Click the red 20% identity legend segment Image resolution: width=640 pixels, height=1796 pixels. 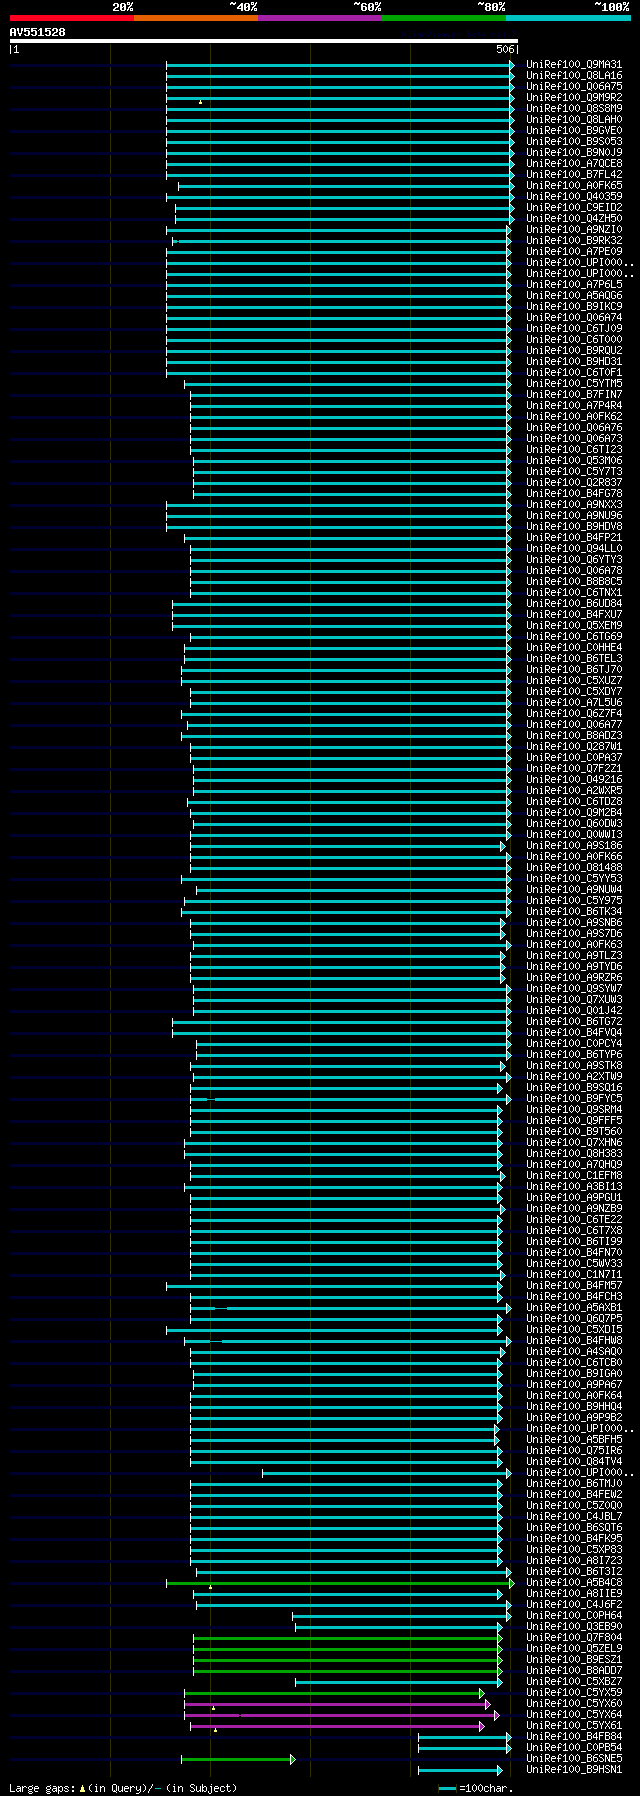[x=72, y=18]
